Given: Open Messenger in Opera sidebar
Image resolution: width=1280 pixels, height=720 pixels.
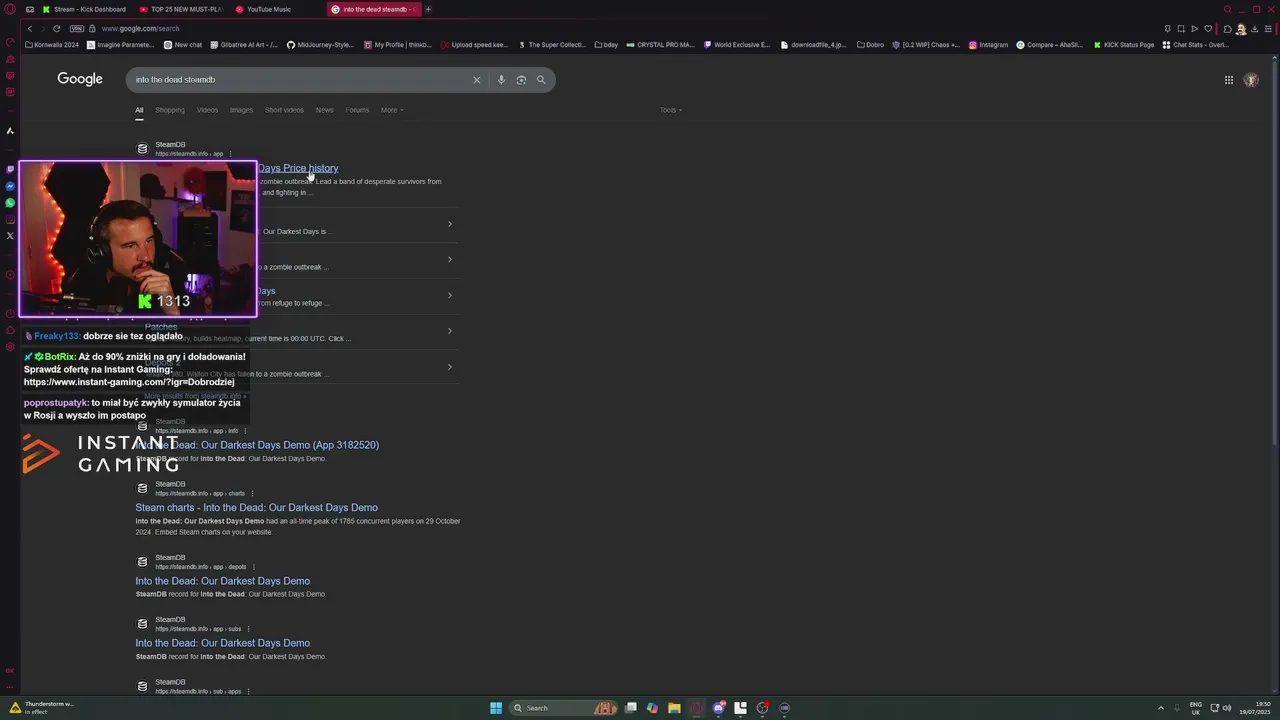Looking at the screenshot, I should 10,186.
